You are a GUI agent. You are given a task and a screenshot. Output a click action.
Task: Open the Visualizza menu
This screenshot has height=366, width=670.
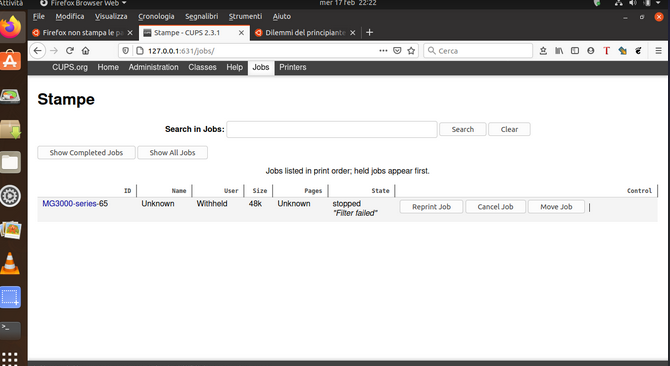pos(111,17)
